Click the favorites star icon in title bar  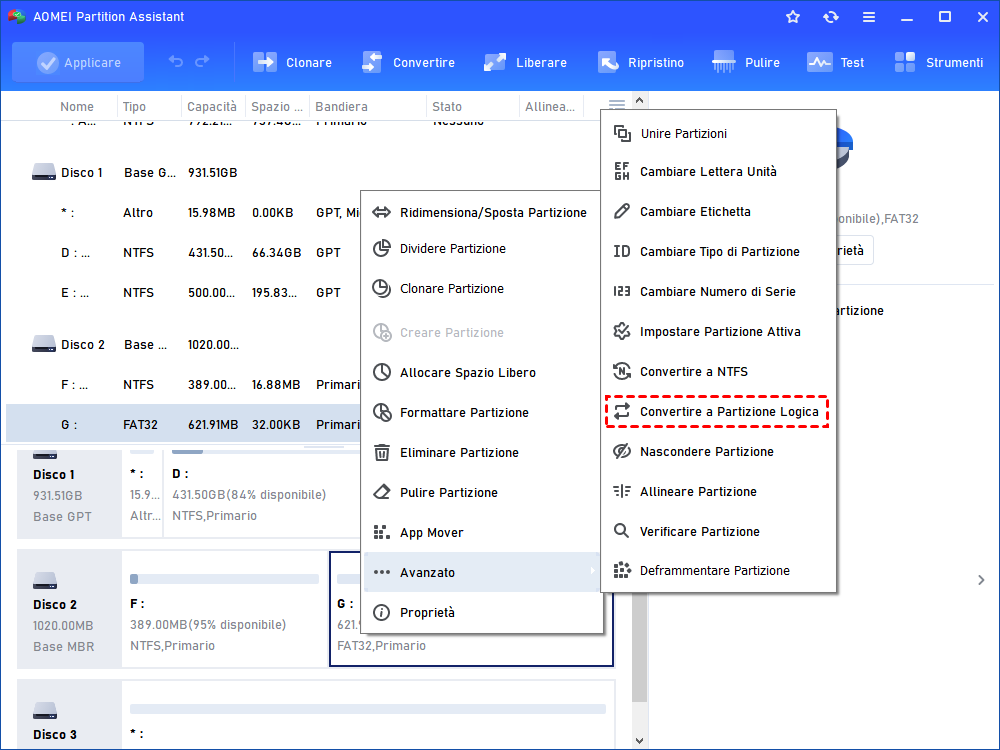793,17
